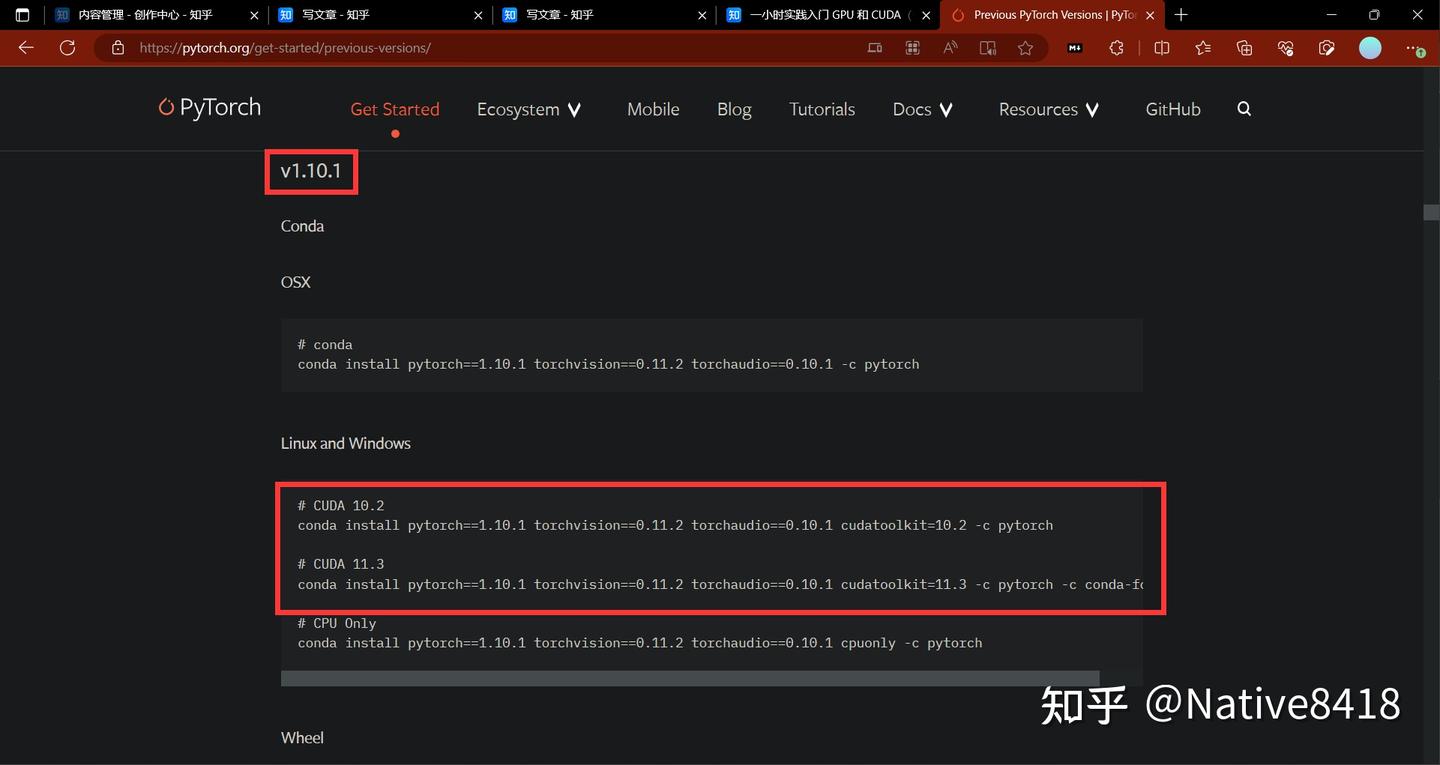Expand the Docs dropdown

click(x=921, y=109)
